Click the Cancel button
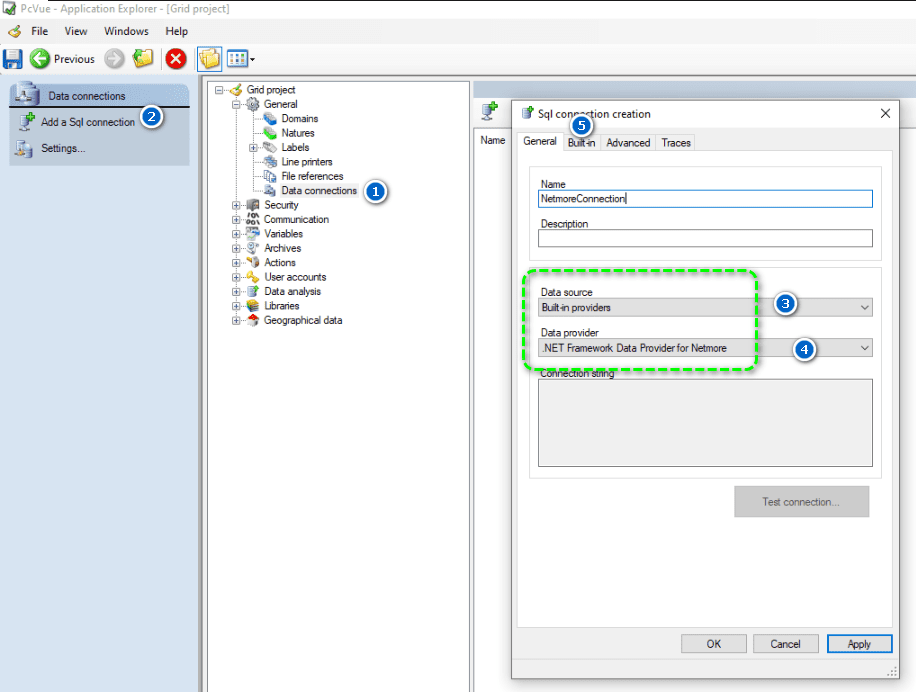 coord(785,644)
